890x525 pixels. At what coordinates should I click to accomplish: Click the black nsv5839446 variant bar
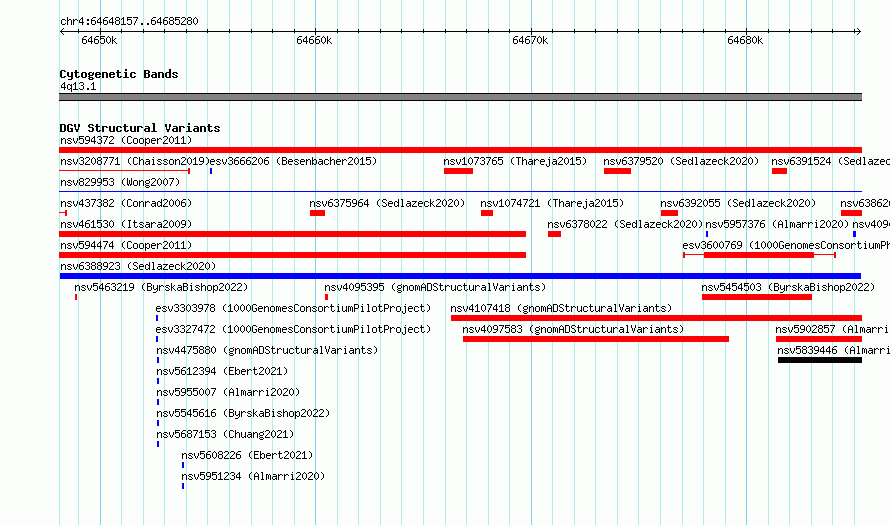coord(820,360)
